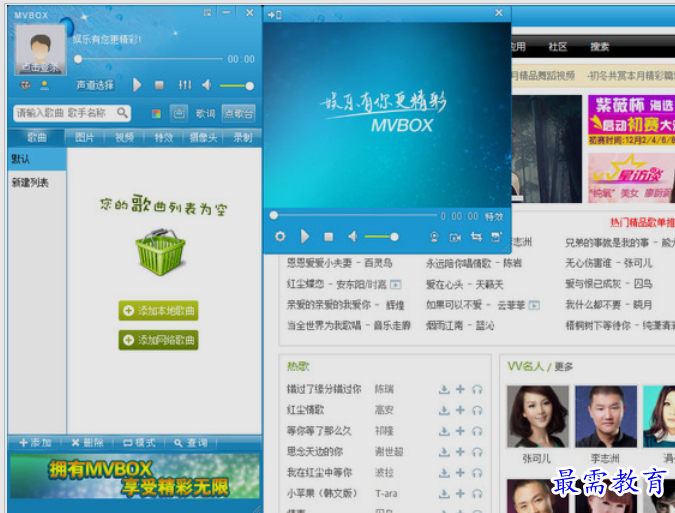The image size is (675, 513).
Task: Open 李志洲 celebrity thumbnail
Action: [606, 417]
